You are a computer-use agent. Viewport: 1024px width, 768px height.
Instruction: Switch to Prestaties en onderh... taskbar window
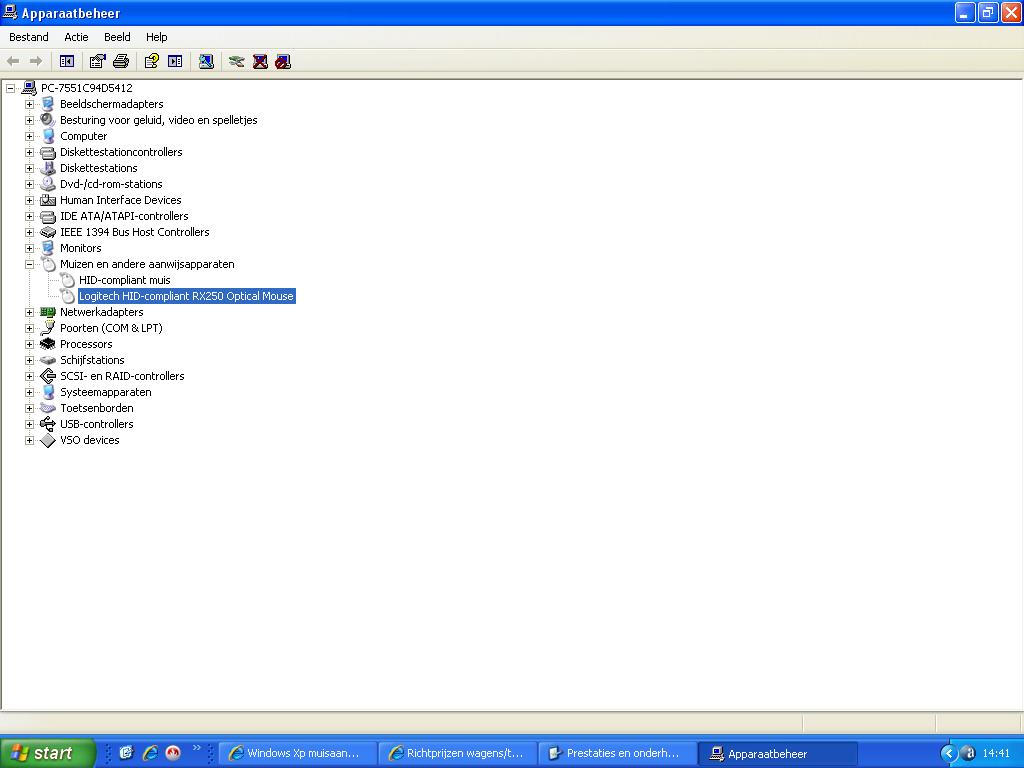pos(618,753)
